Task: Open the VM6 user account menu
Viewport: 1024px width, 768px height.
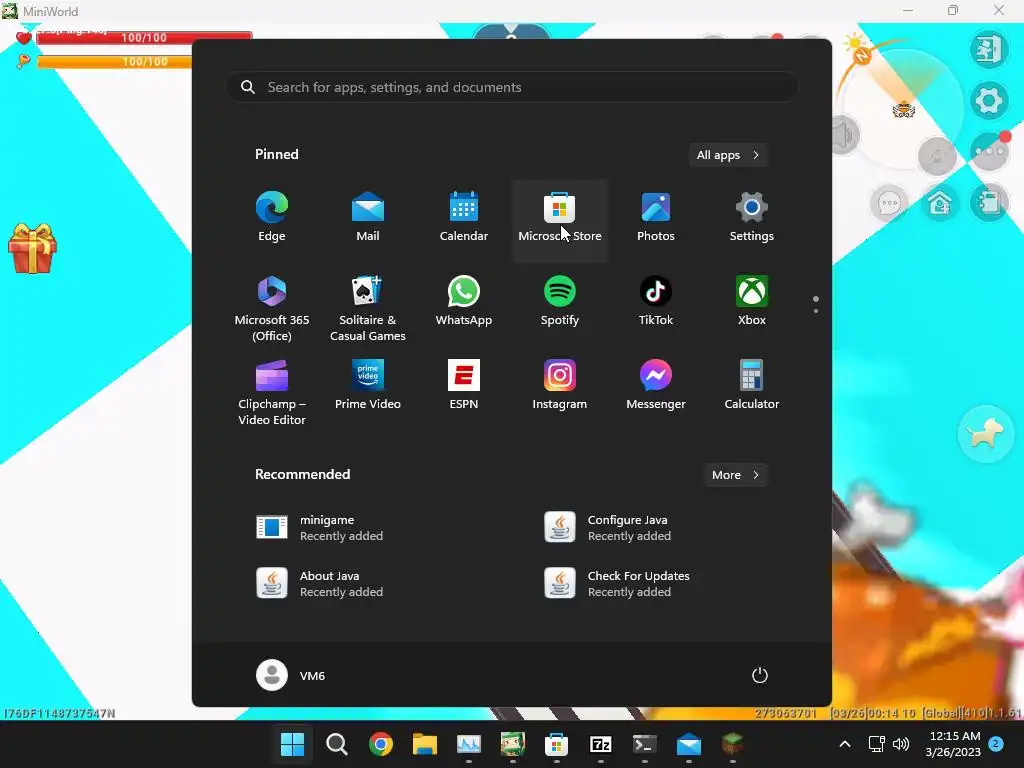Action: (x=291, y=675)
